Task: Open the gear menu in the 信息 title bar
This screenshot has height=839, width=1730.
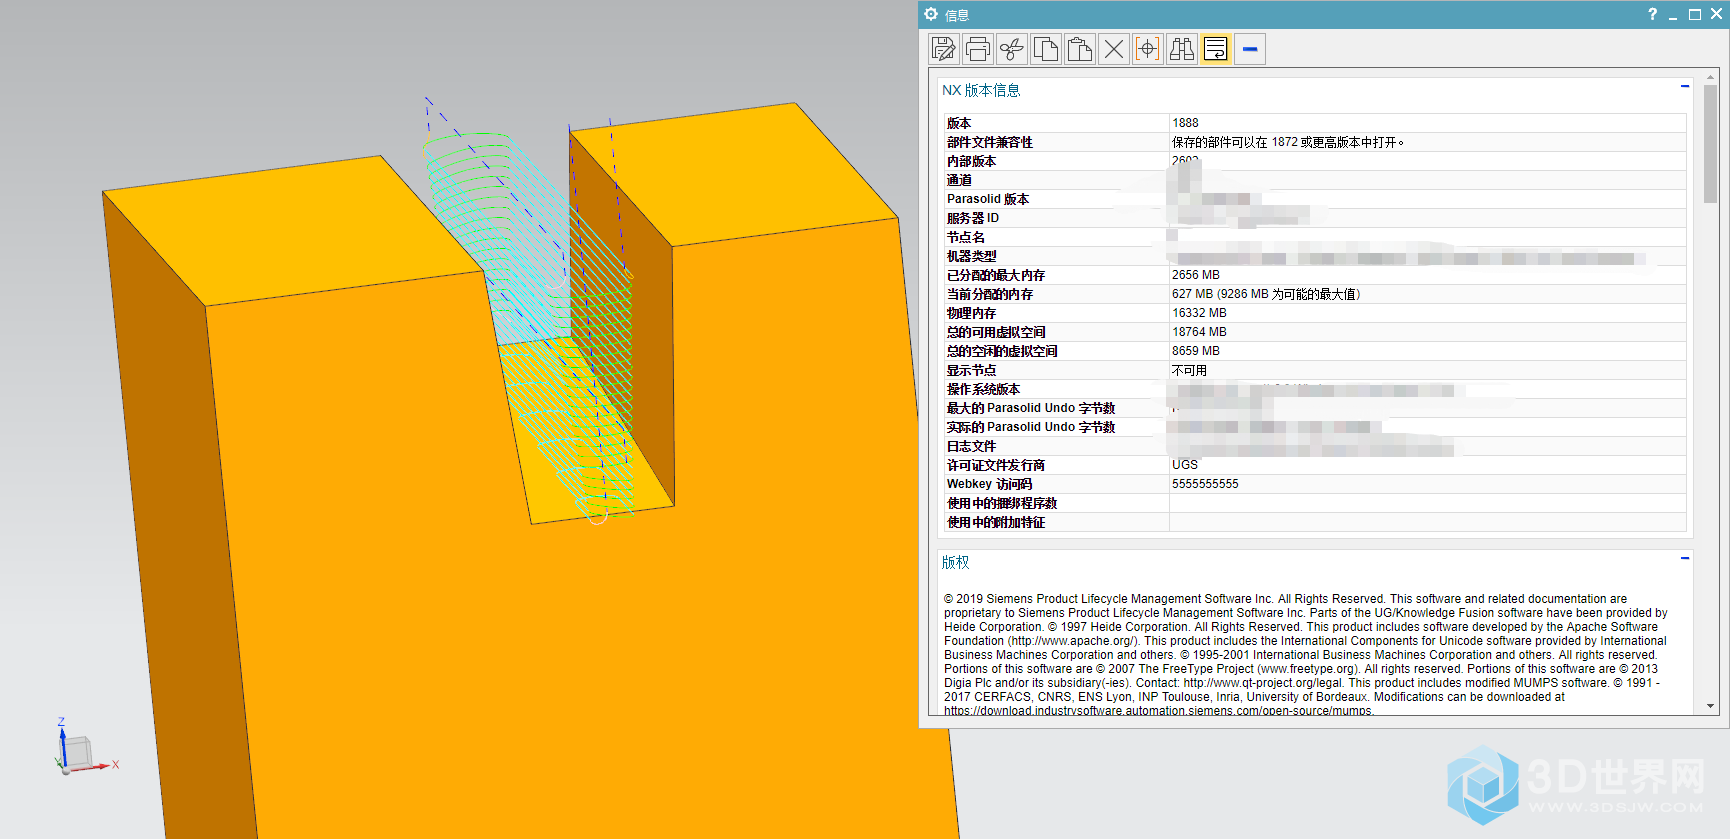Action: click(931, 14)
